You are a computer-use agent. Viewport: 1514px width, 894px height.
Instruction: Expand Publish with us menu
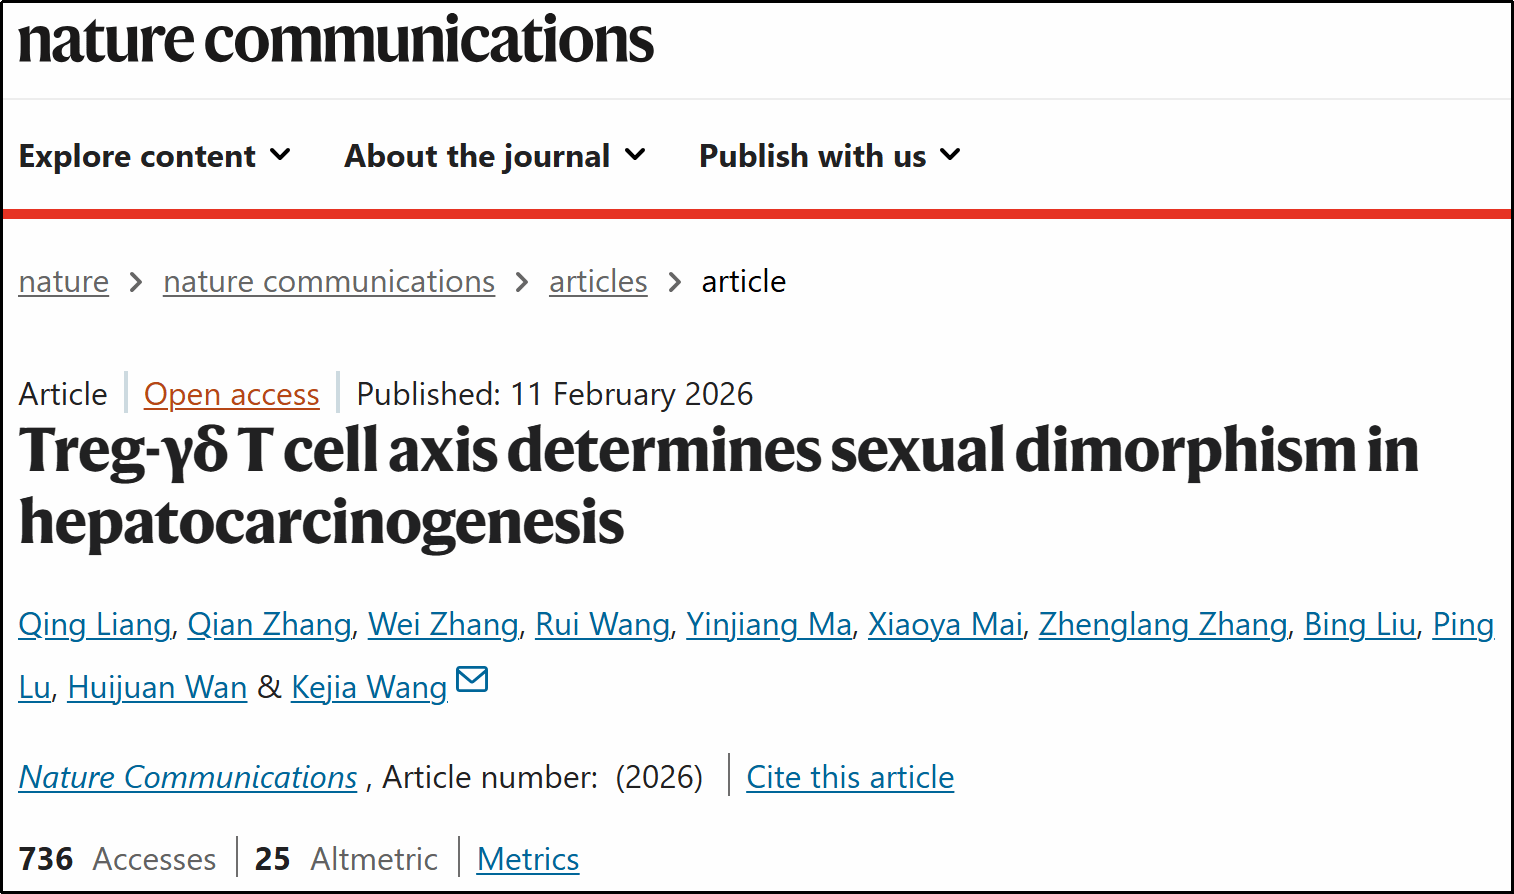click(x=829, y=156)
